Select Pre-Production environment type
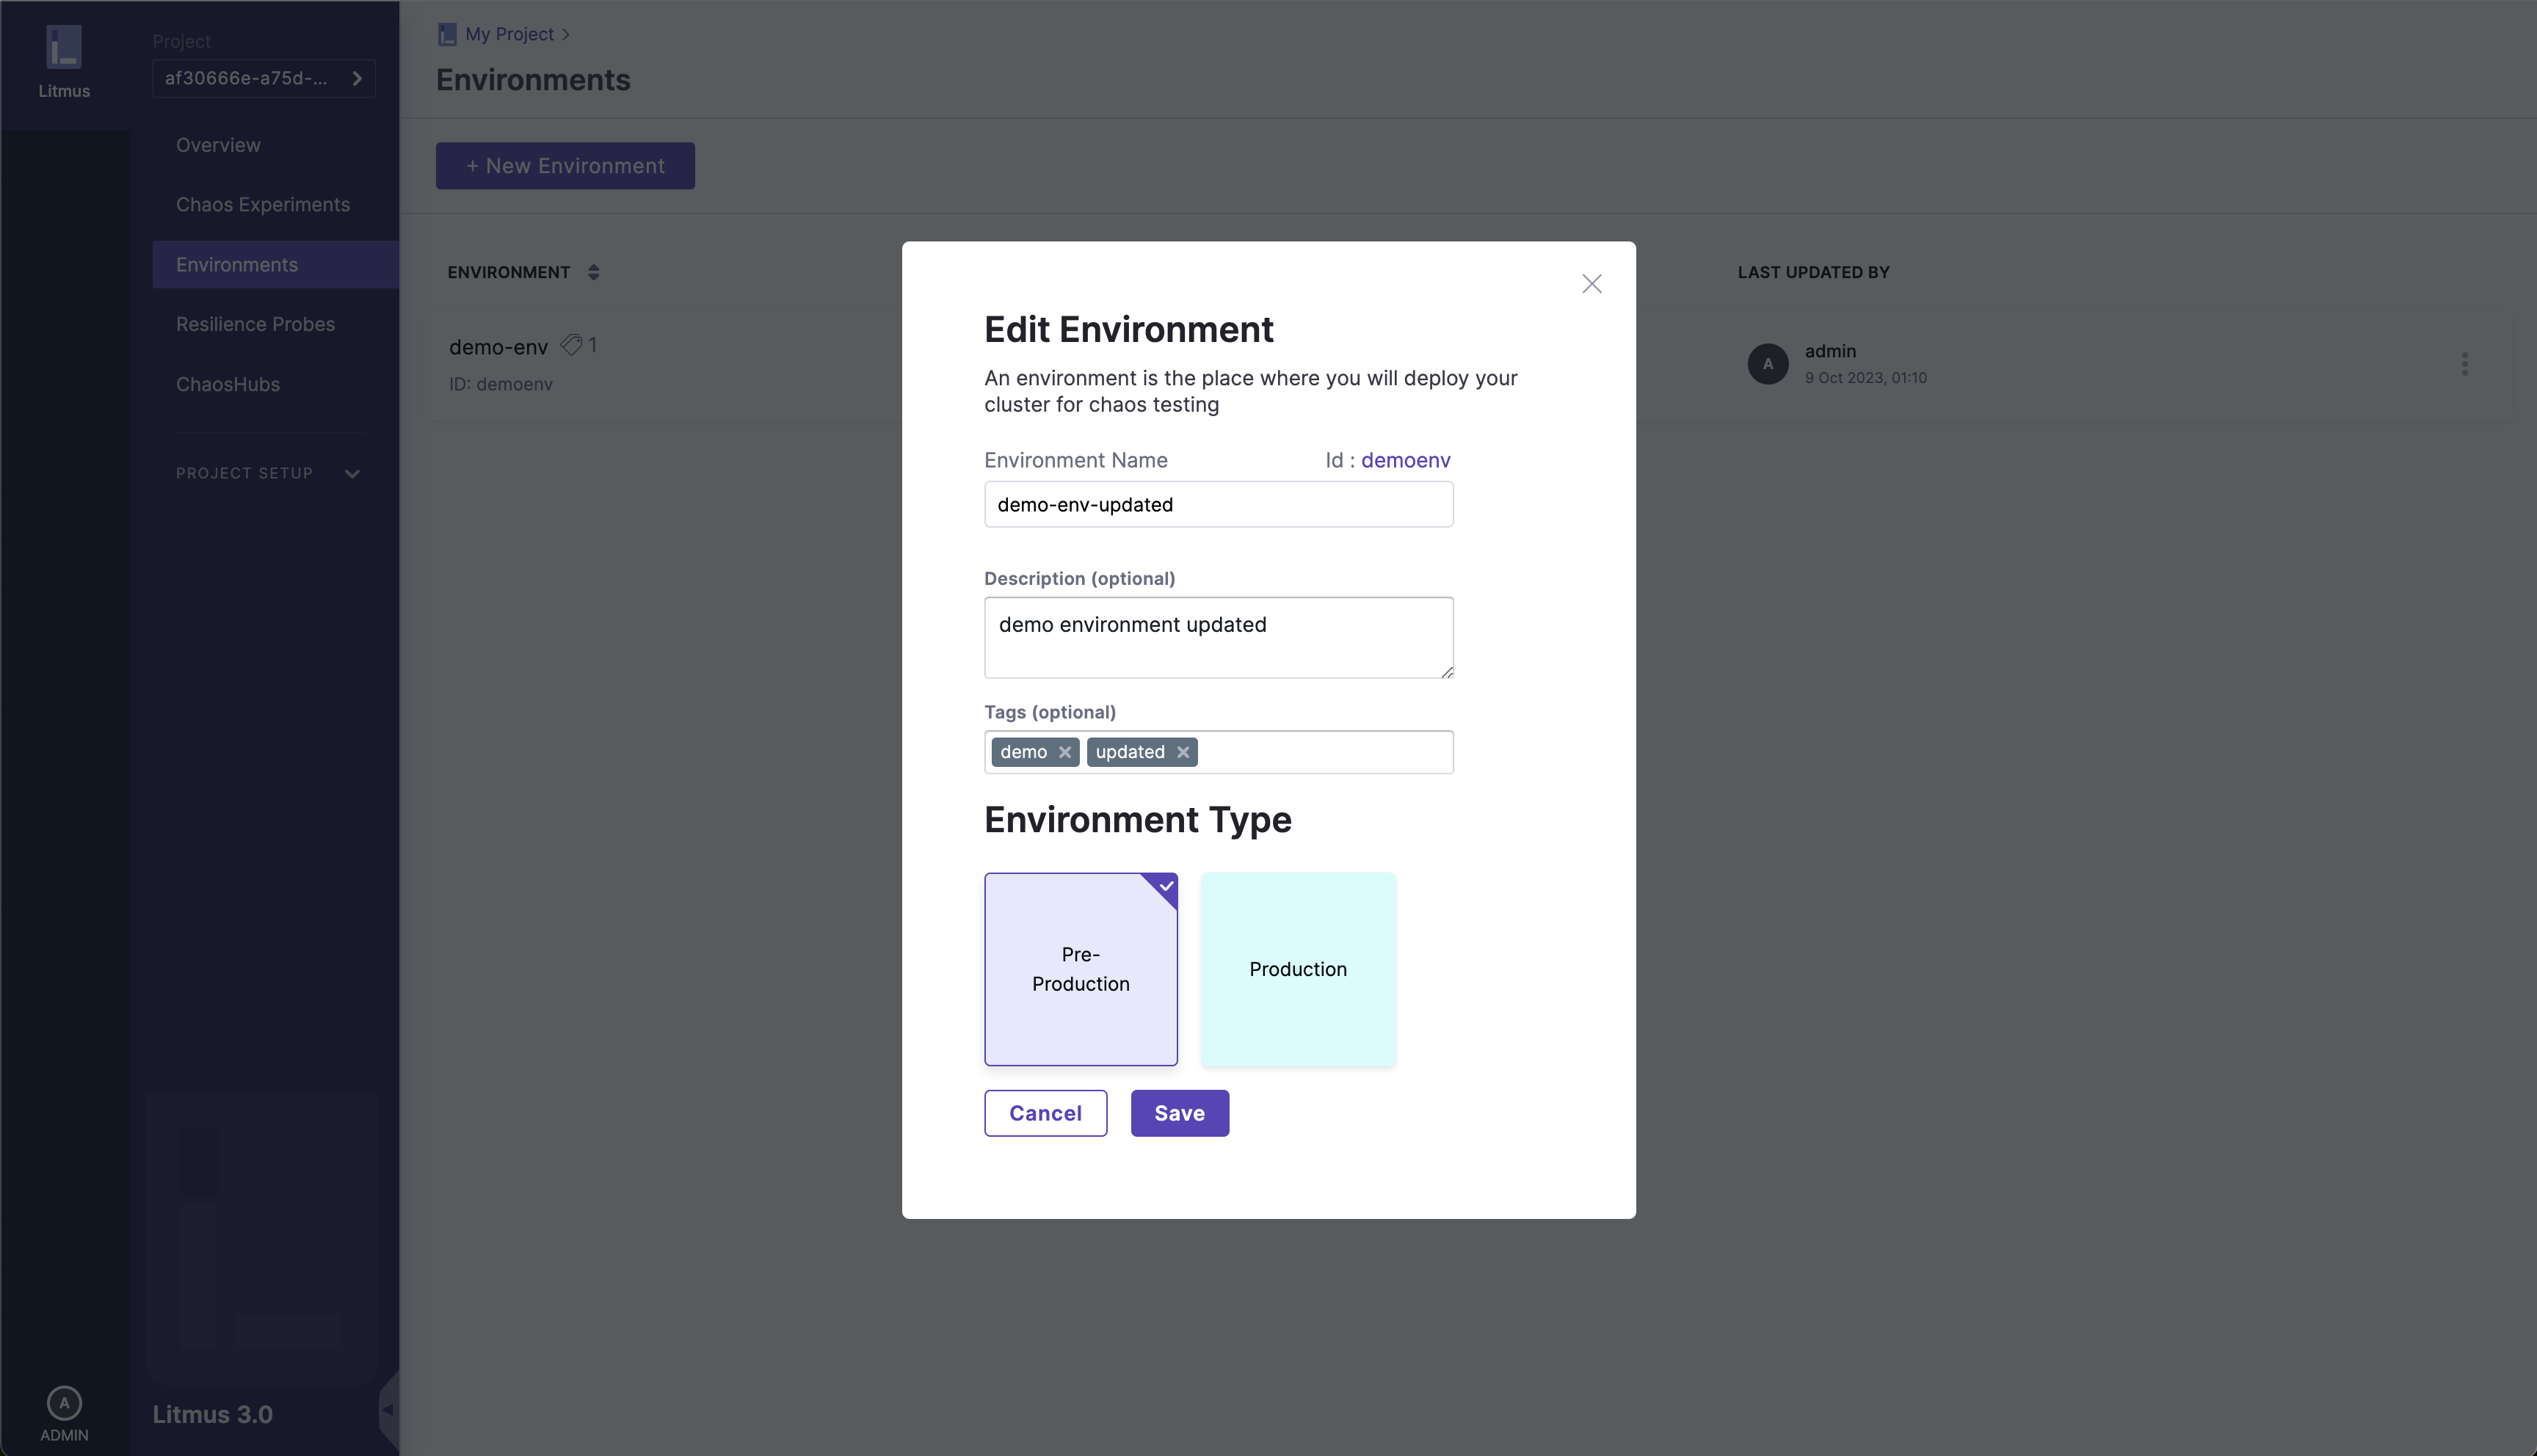This screenshot has width=2537, height=1456. (1080, 969)
